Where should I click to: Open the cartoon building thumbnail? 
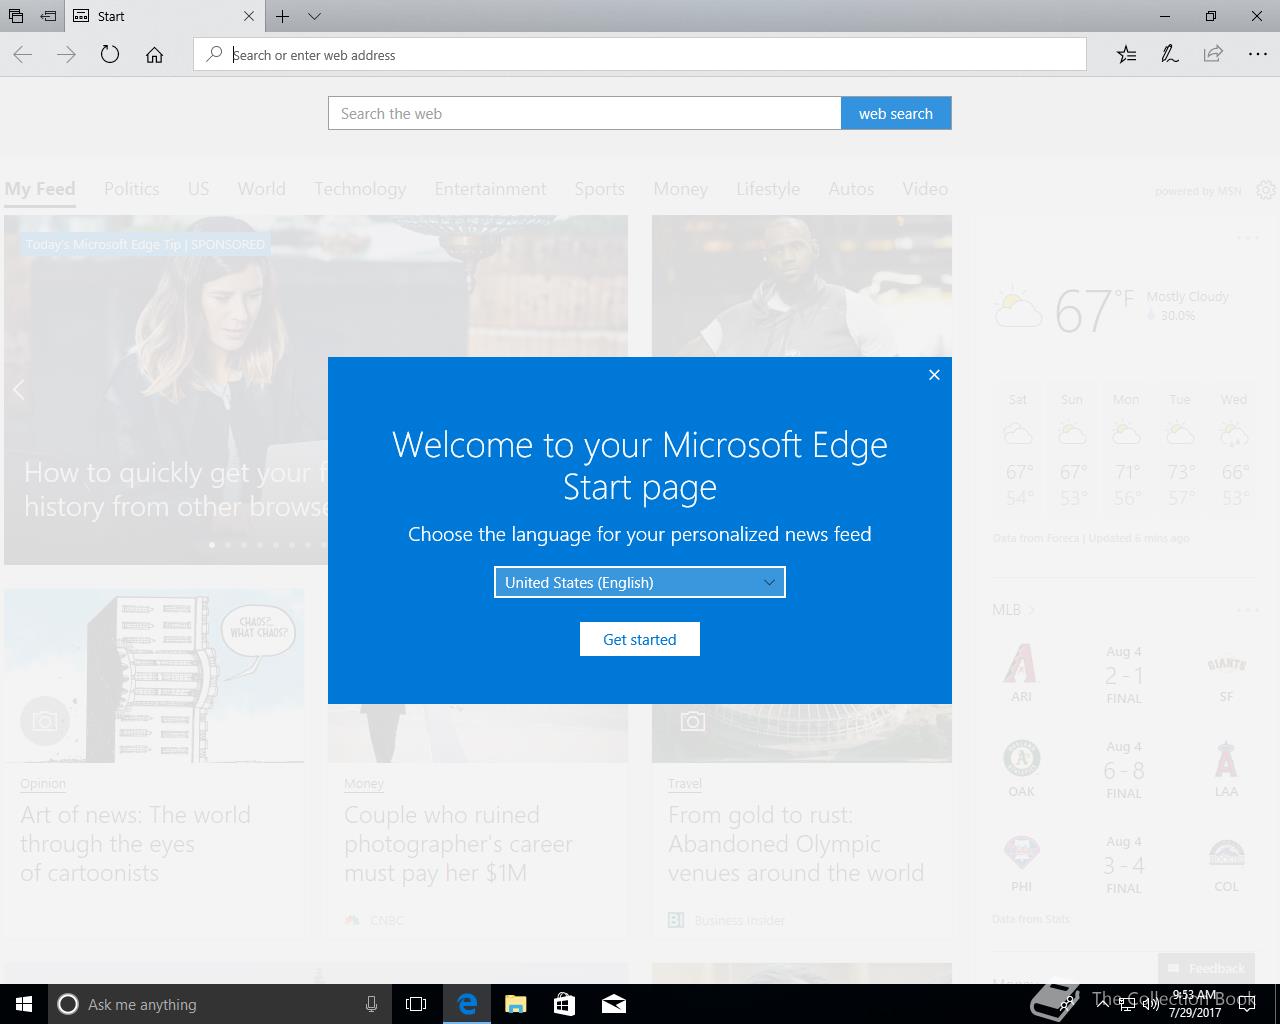(154, 676)
